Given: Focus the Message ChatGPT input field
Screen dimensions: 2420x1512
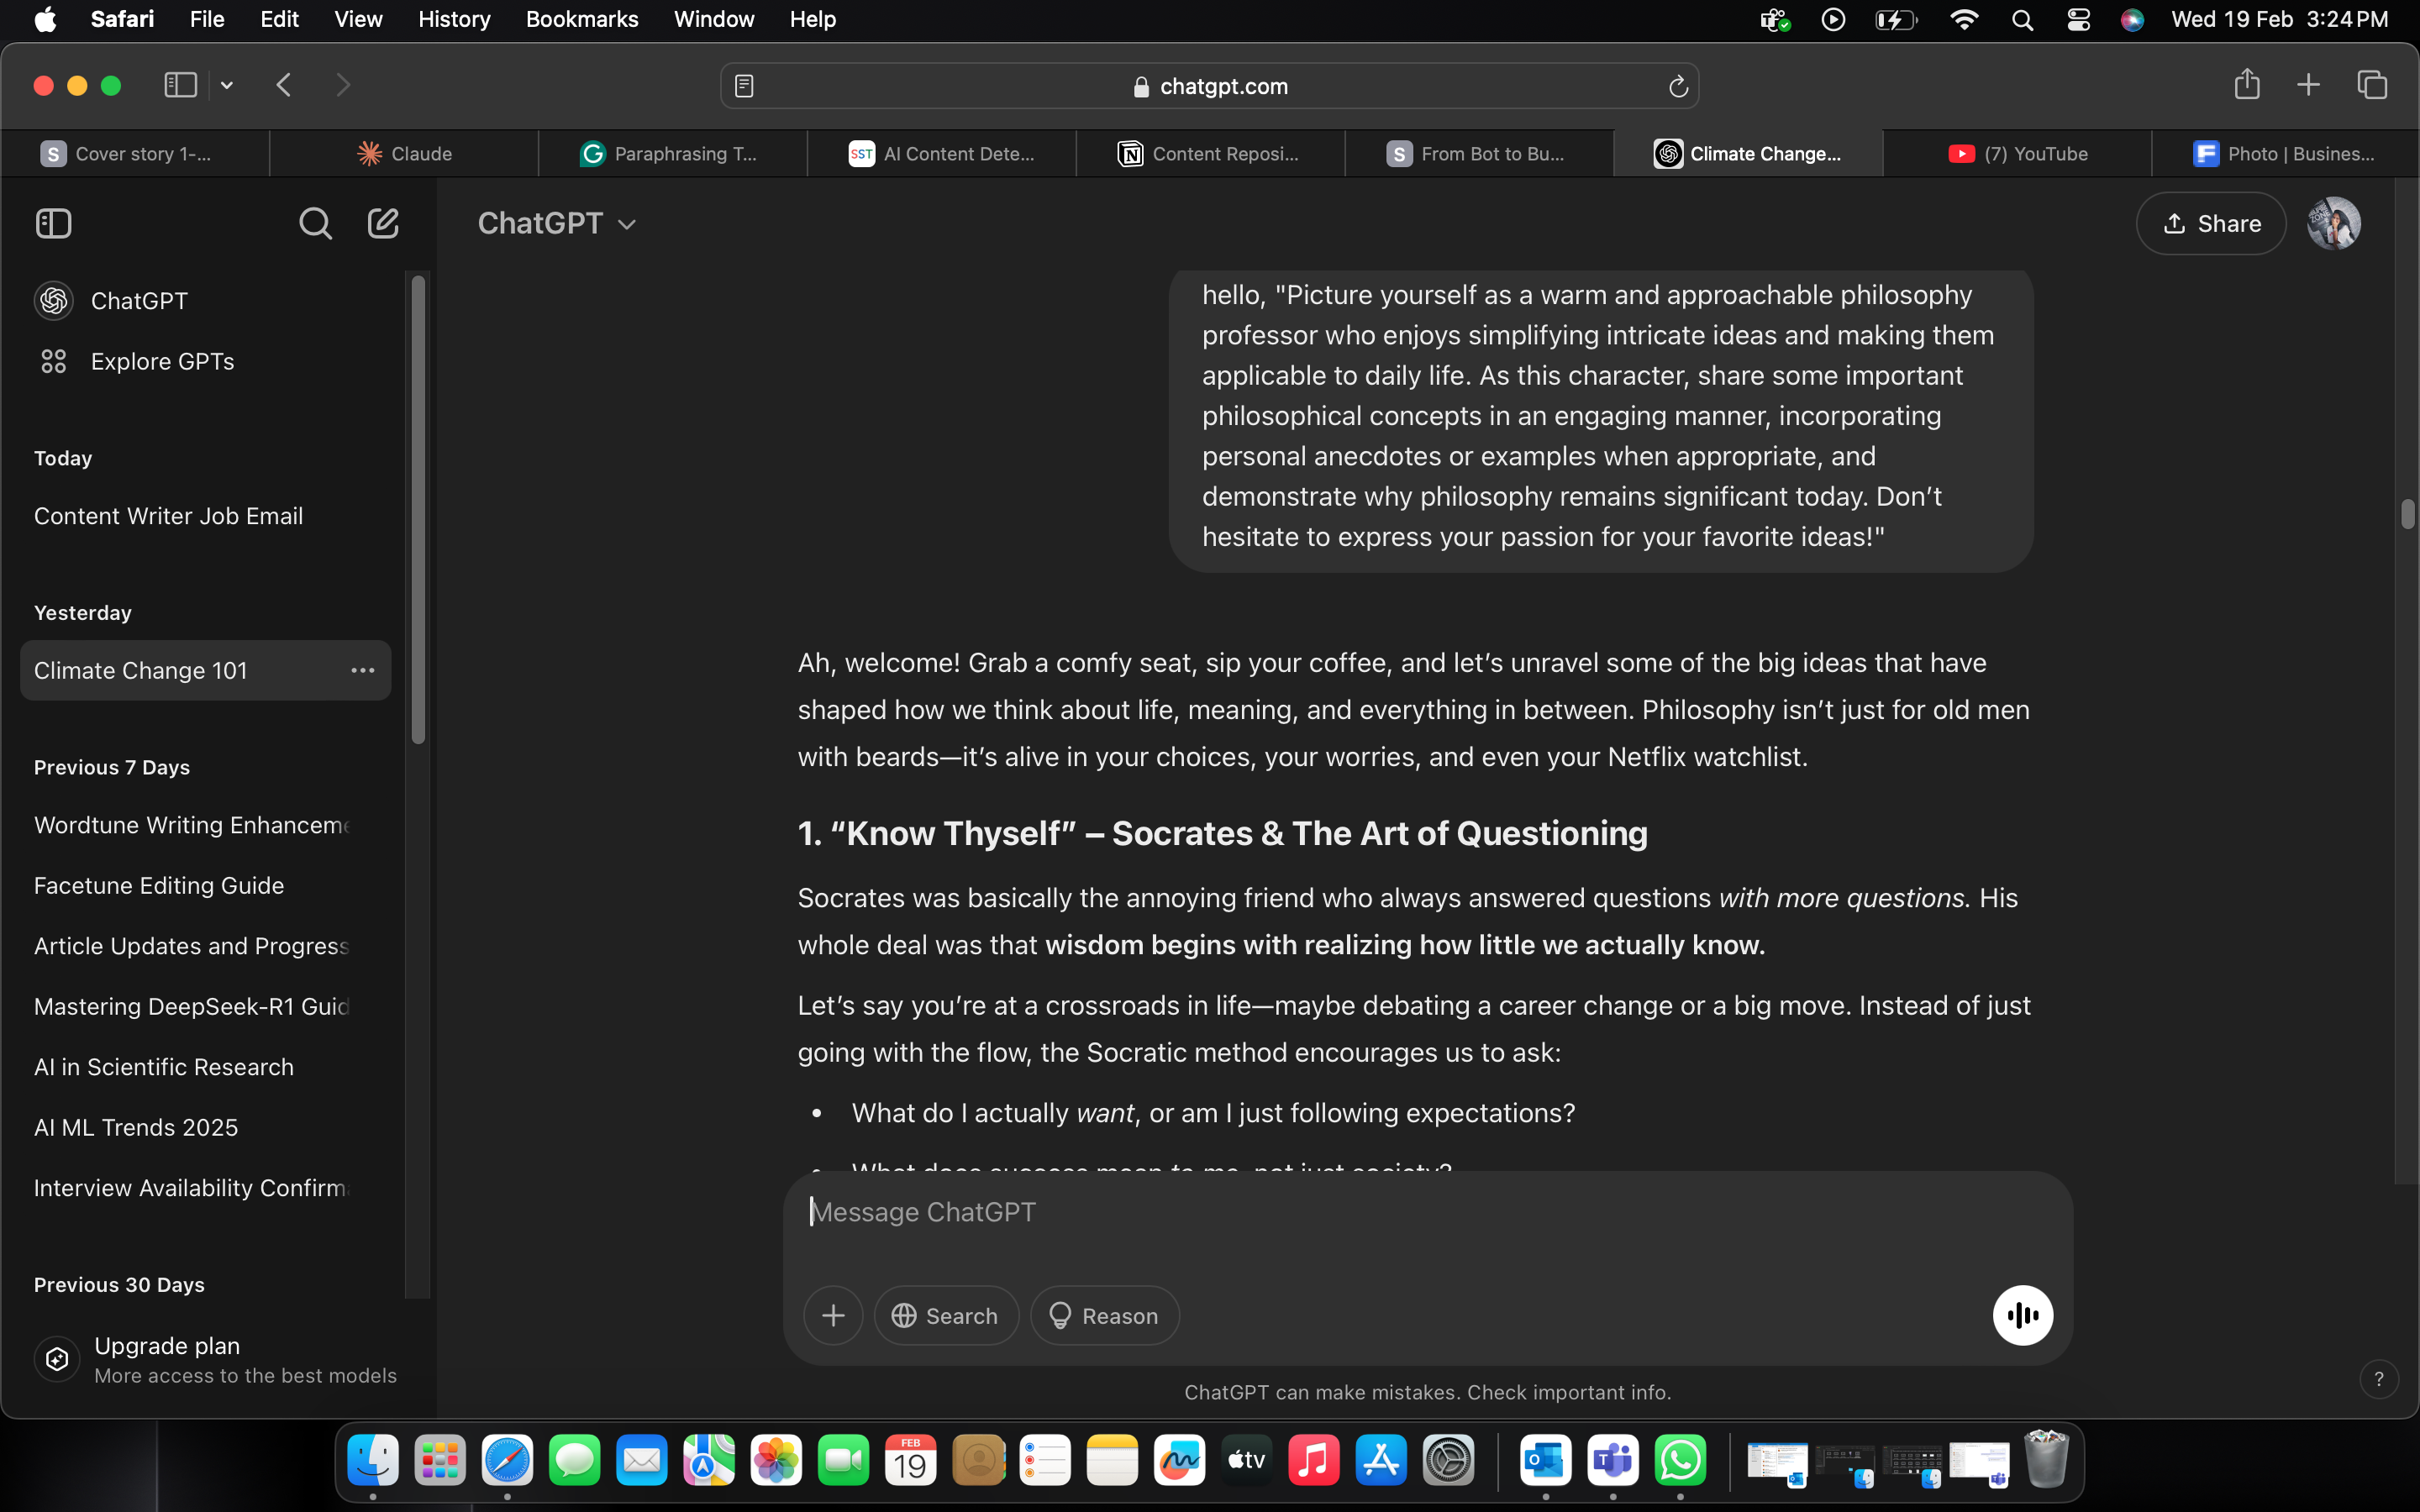Looking at the screenshot, I should (1400, 1212).
